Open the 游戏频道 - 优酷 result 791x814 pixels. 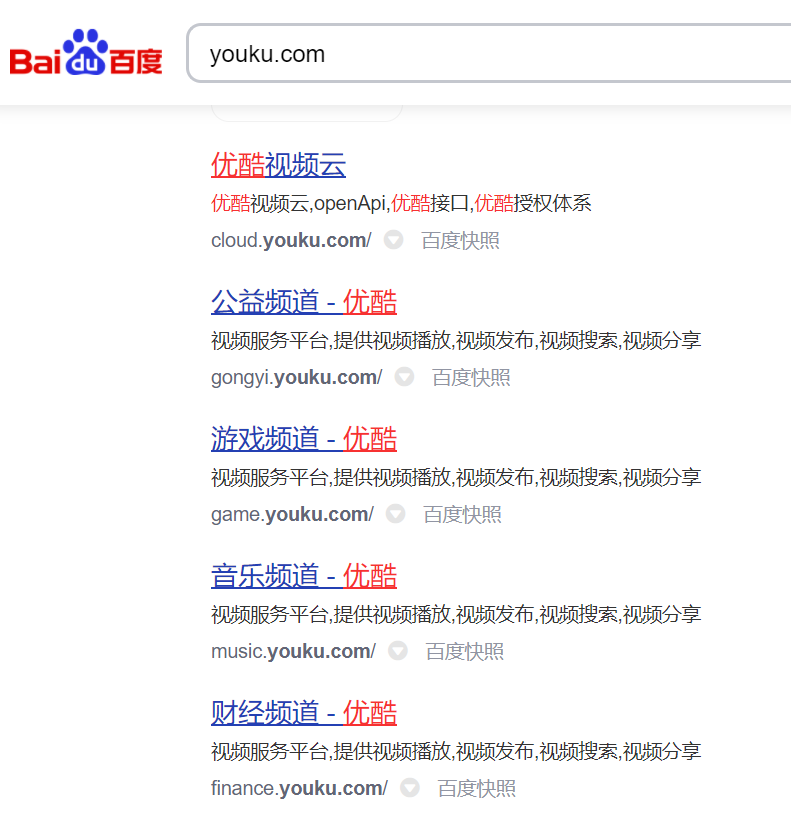[x=303, y=439]
